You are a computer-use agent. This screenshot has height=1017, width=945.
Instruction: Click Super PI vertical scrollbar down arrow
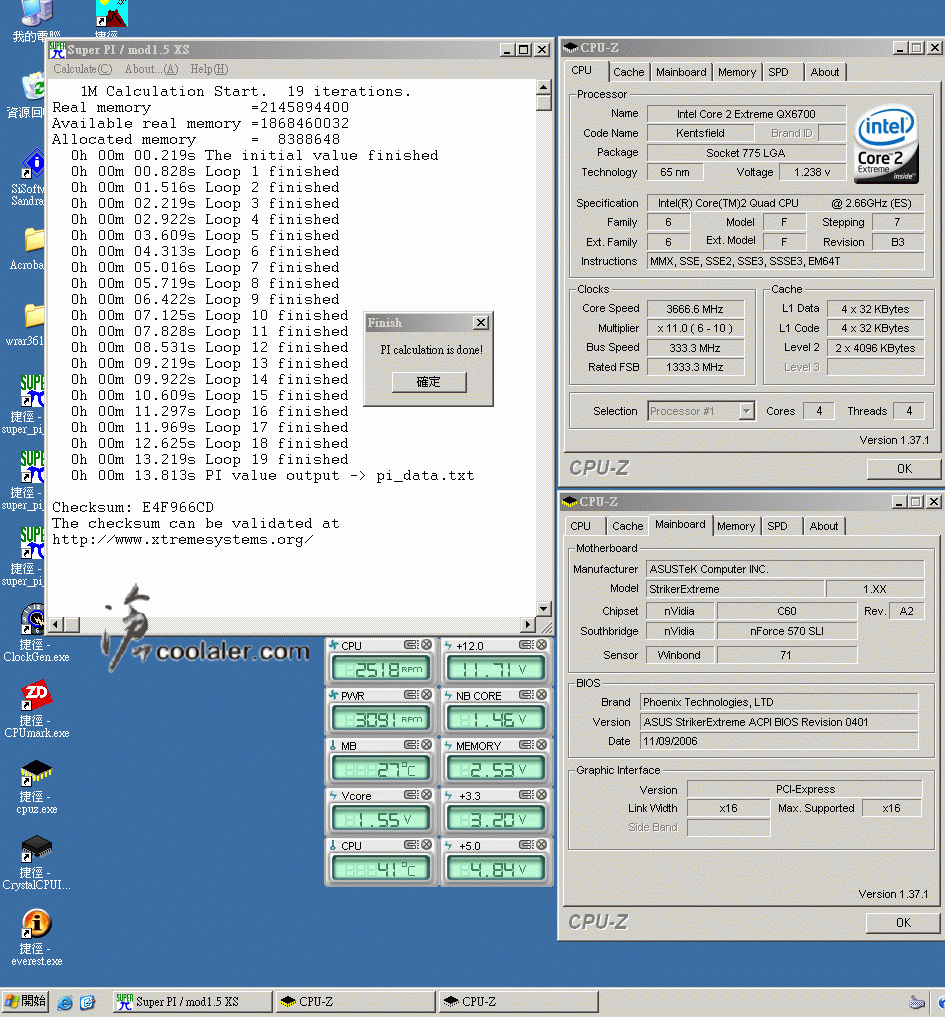click(x=543, y=608)
